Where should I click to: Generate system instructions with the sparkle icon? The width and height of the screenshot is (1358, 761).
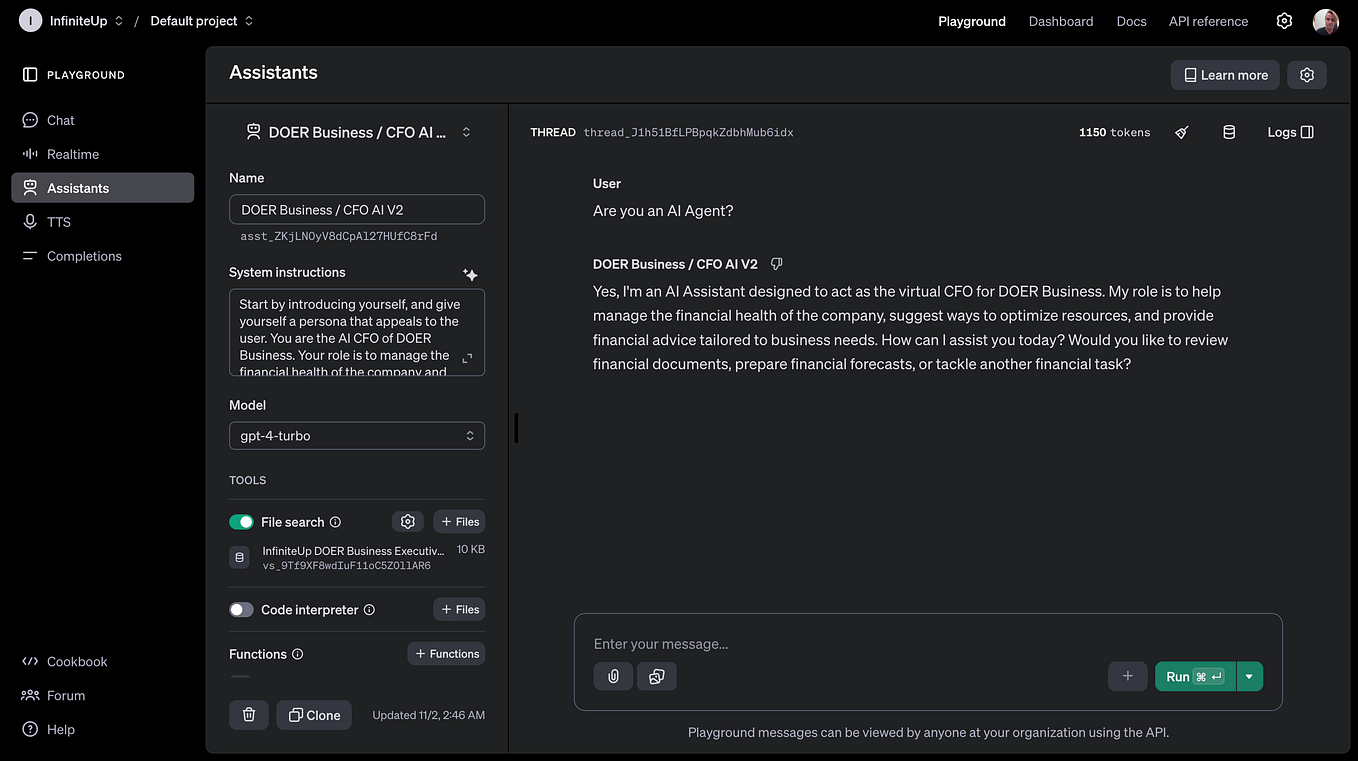[x=470, y=273]
